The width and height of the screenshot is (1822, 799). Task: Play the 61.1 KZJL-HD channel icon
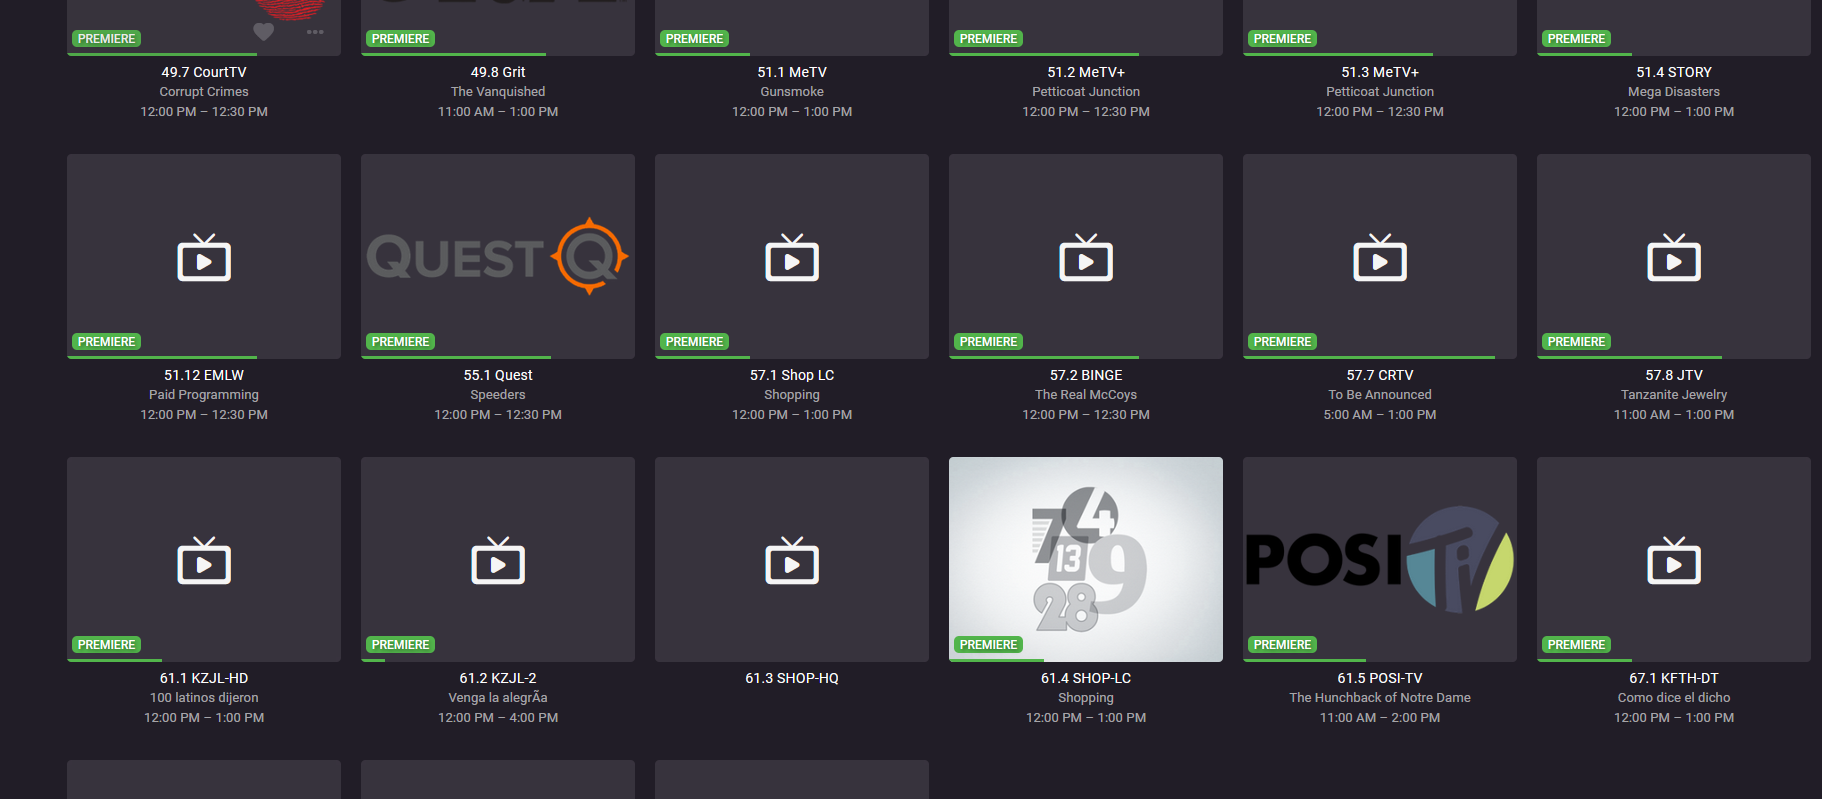pos(204,560)
